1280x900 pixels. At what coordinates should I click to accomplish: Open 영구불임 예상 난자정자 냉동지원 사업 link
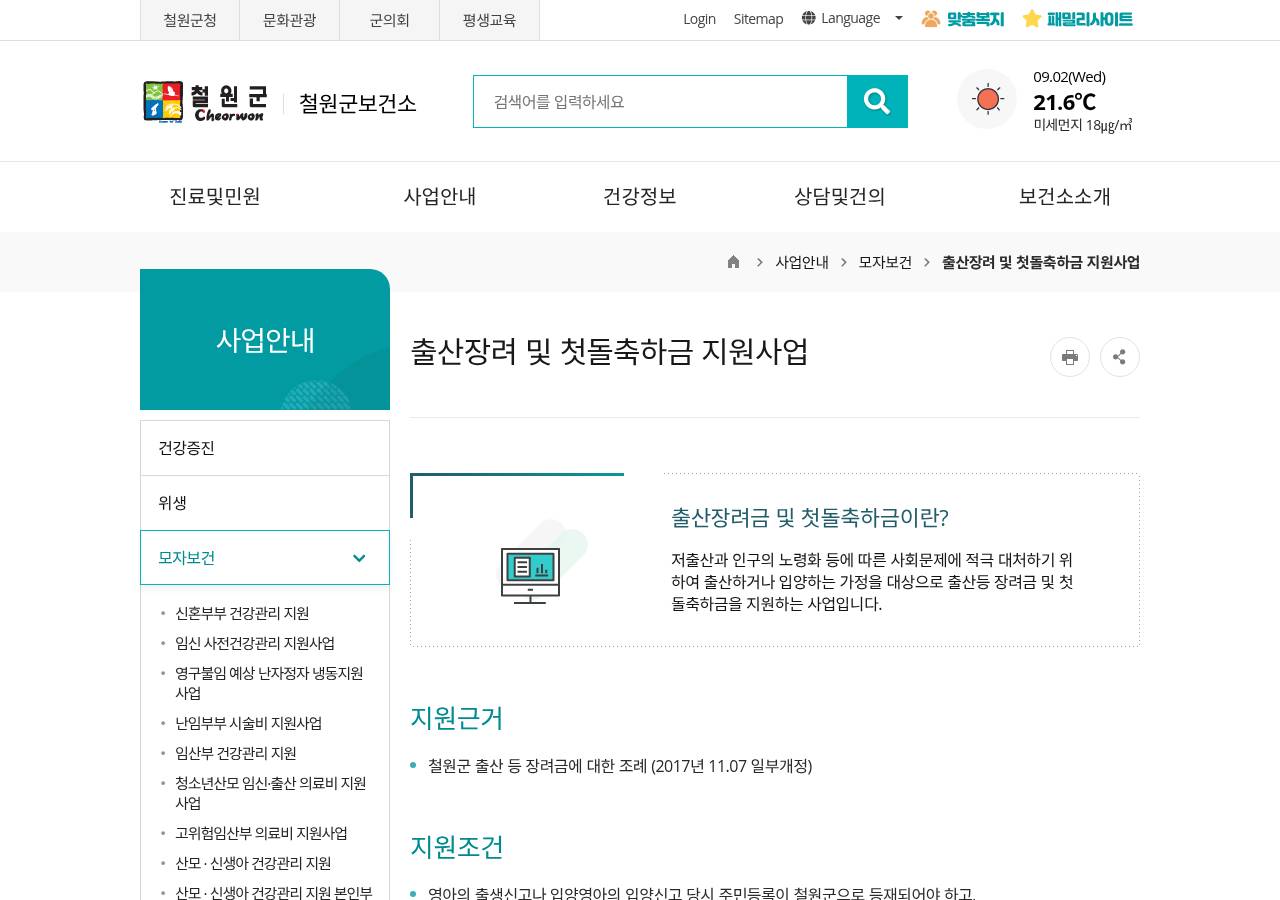(269, 683)
